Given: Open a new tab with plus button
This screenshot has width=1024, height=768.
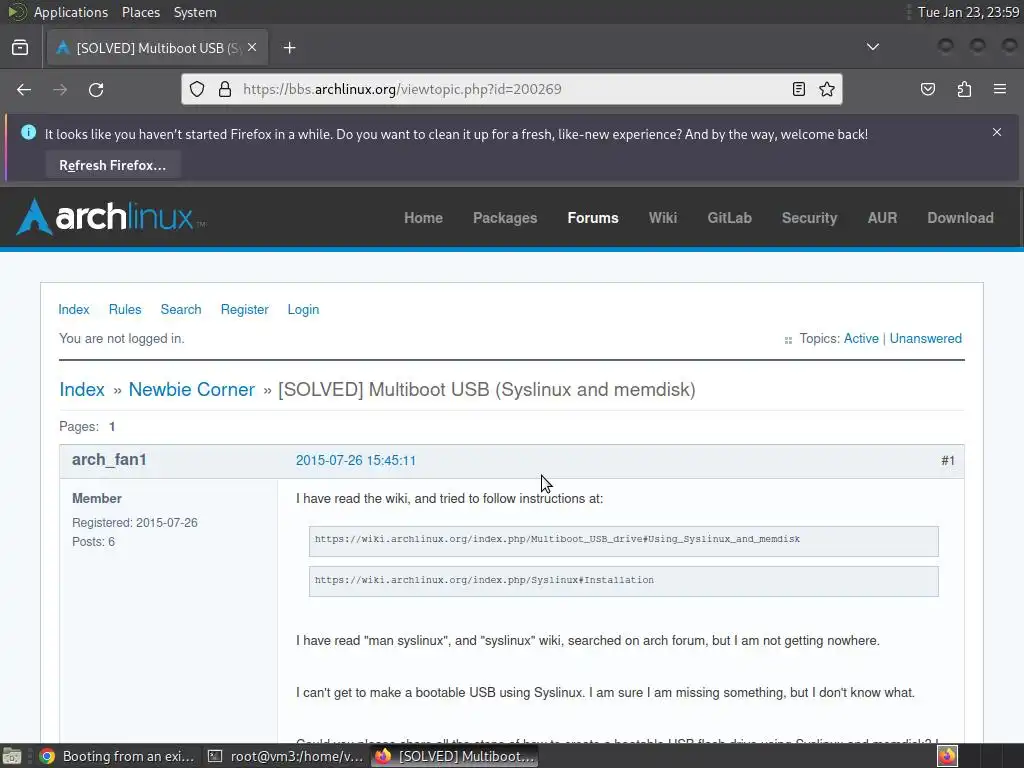Looking at the screenshot, I should [289, 48].
